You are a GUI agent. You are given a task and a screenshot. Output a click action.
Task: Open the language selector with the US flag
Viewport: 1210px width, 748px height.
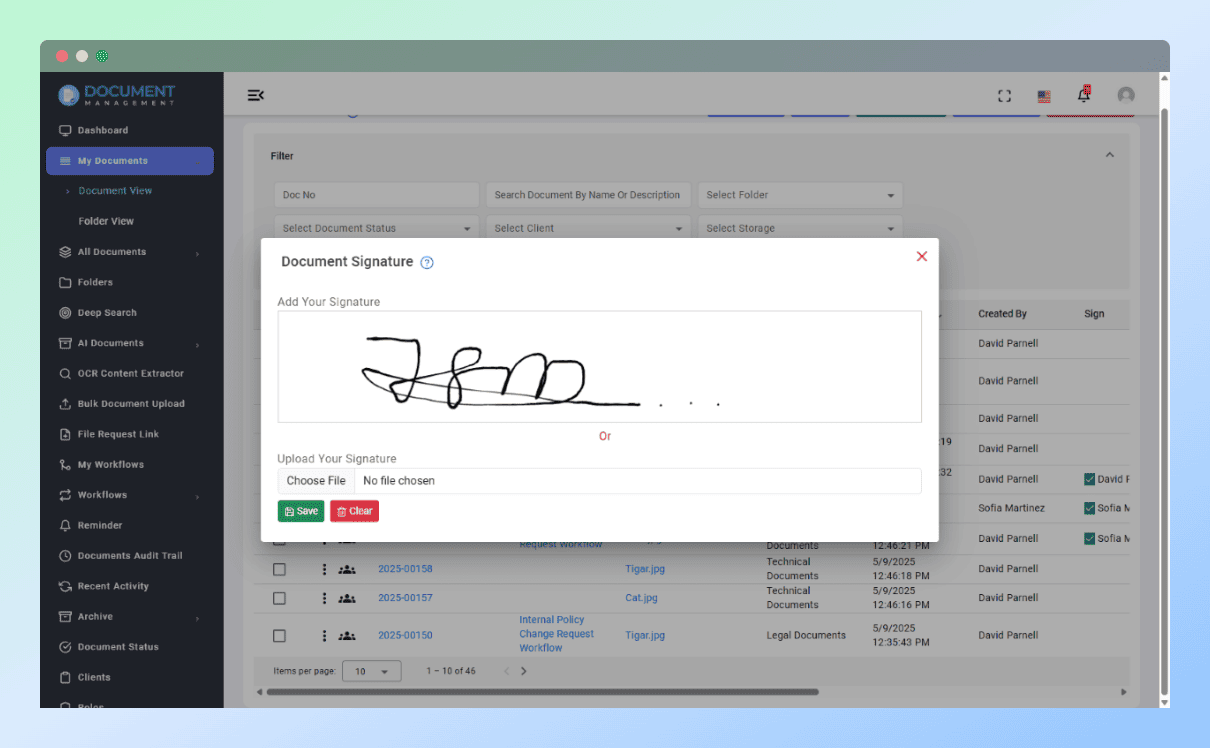click(1044, 96)
